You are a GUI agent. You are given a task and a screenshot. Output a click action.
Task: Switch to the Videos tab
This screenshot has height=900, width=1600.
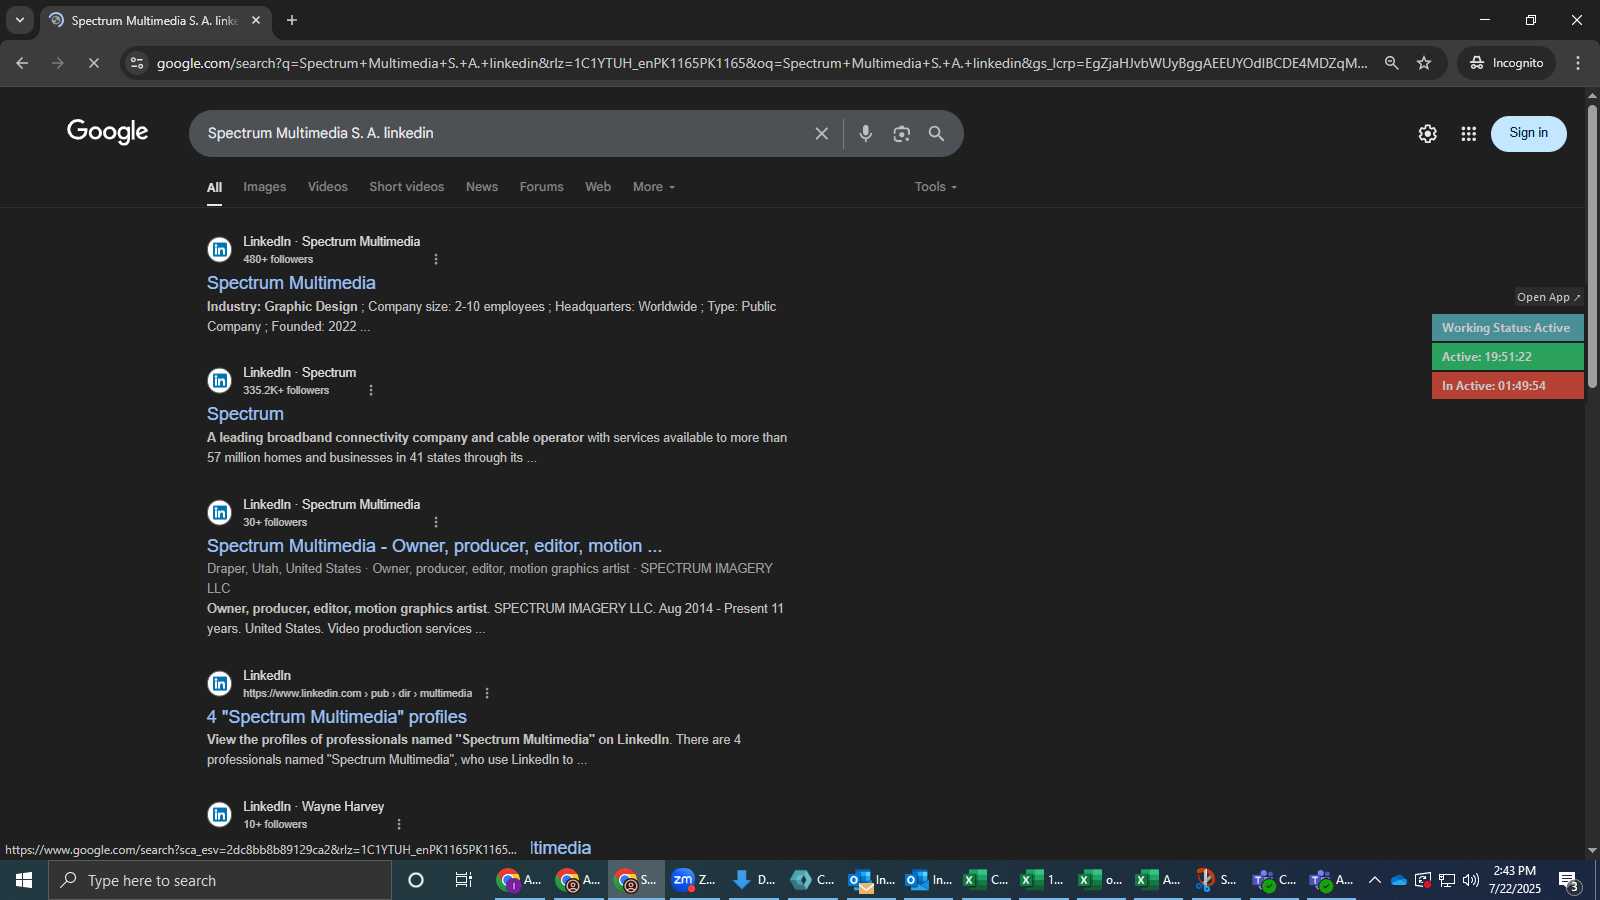(327, 187)
